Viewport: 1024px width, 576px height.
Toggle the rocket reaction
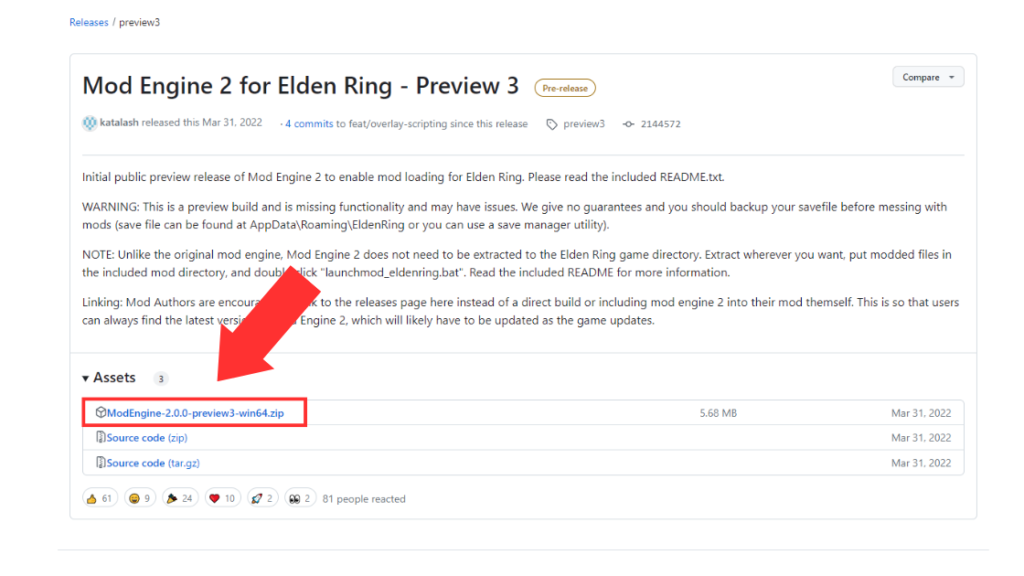pos(262,498)
